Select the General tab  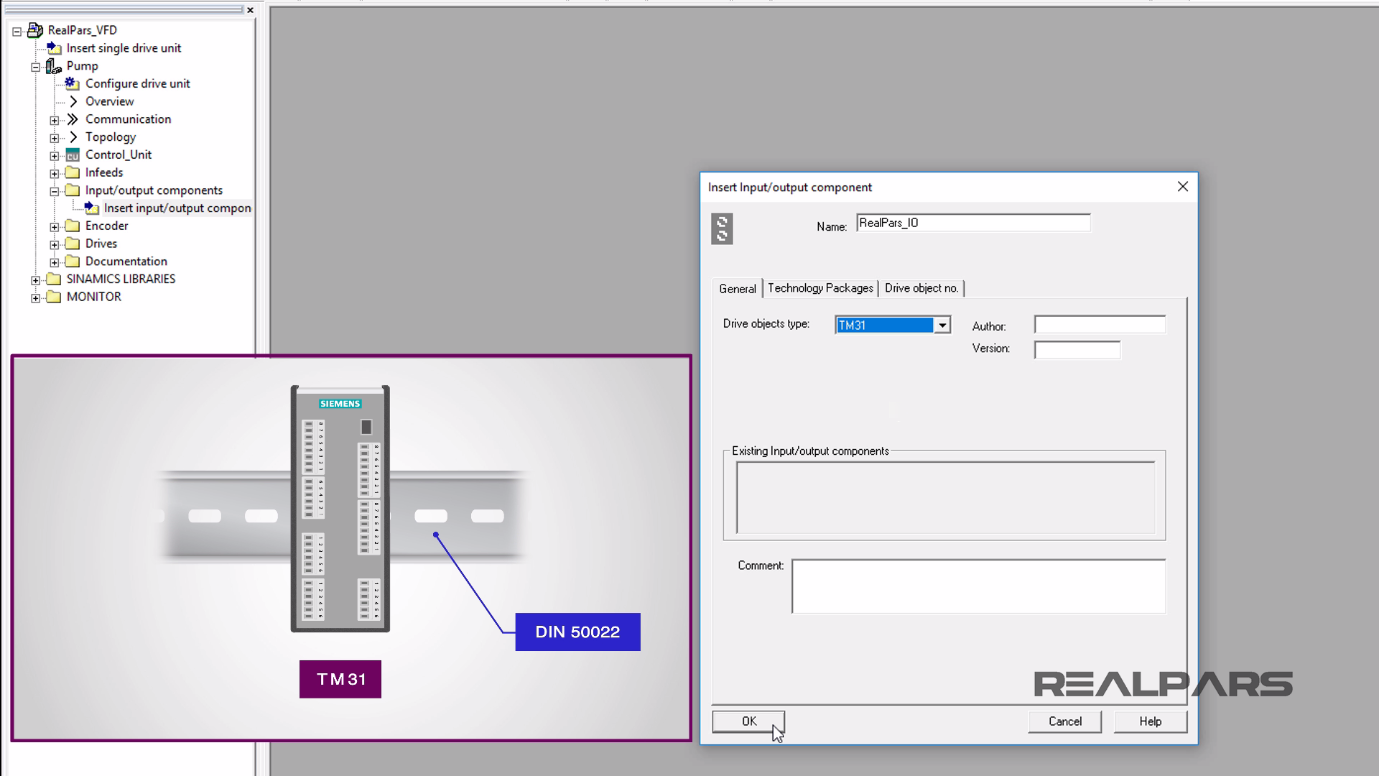click(736, 288)
